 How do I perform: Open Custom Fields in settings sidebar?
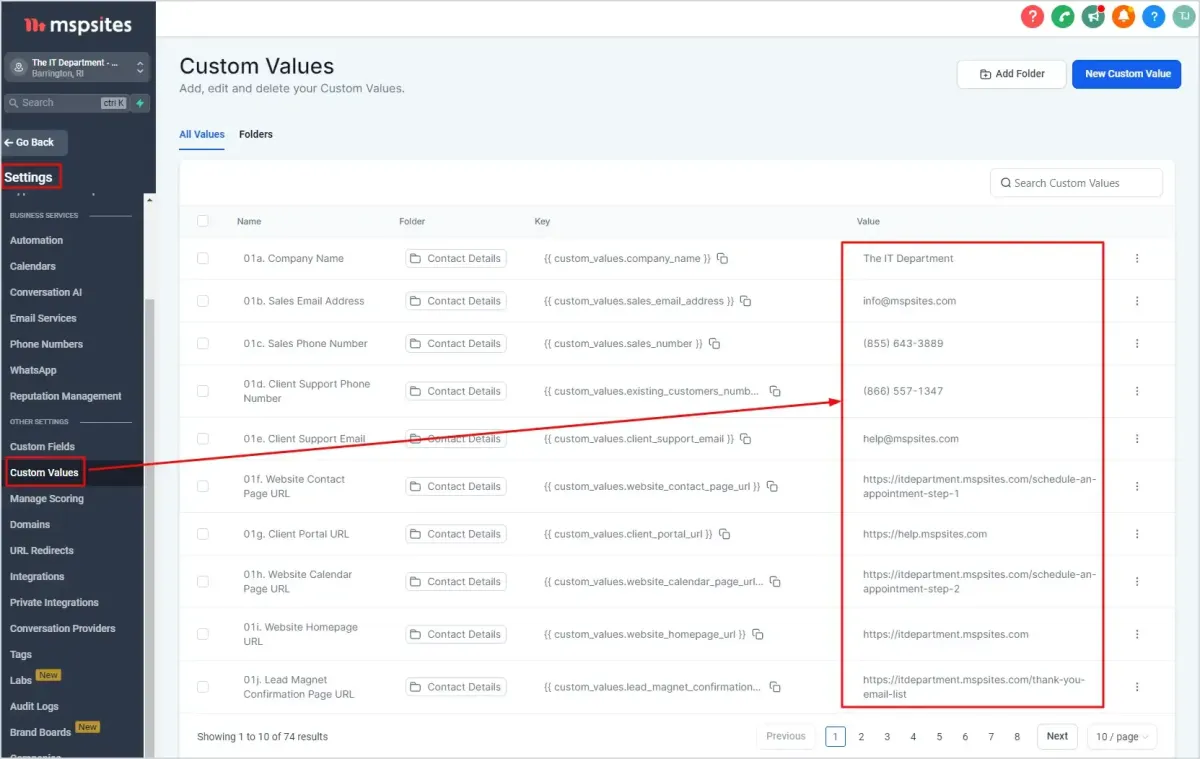[42, 447]
